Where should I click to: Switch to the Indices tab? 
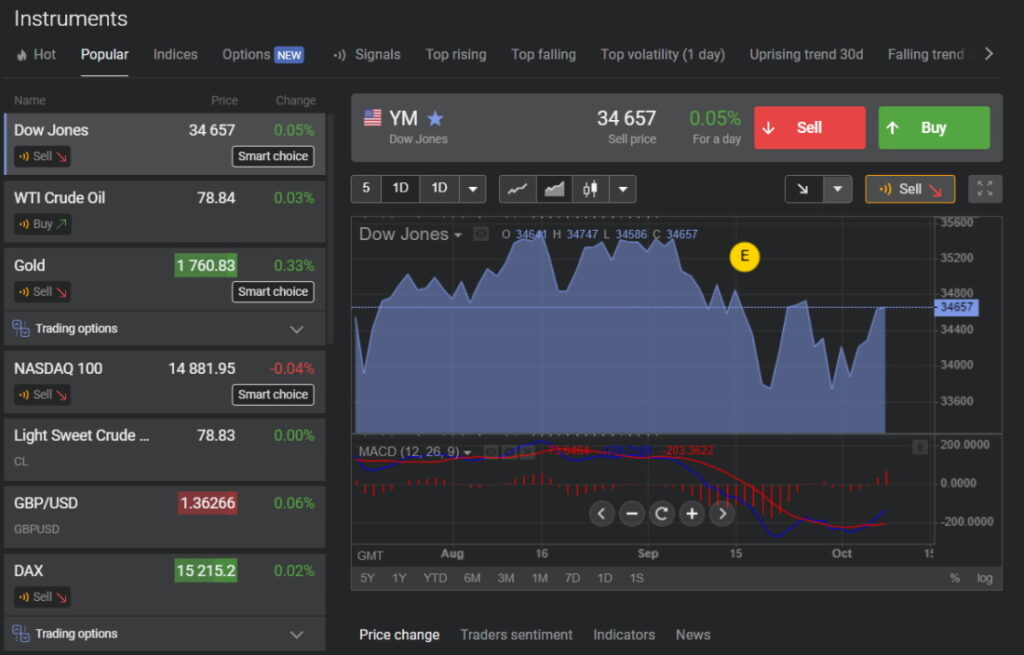(x=175, y=55)
